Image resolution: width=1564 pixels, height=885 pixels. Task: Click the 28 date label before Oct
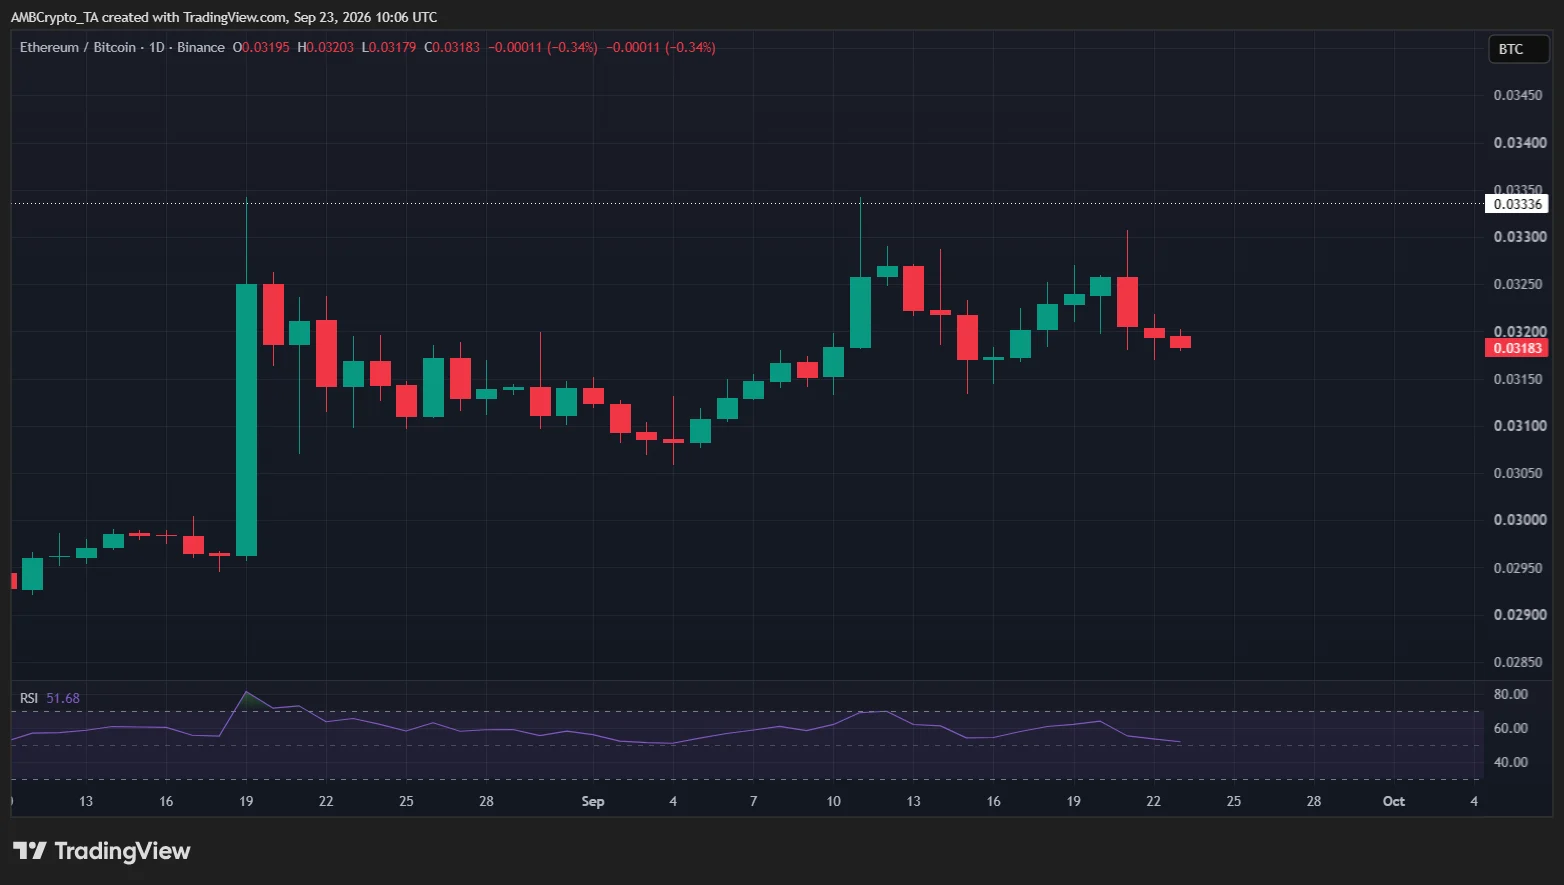pos(1313,801)
